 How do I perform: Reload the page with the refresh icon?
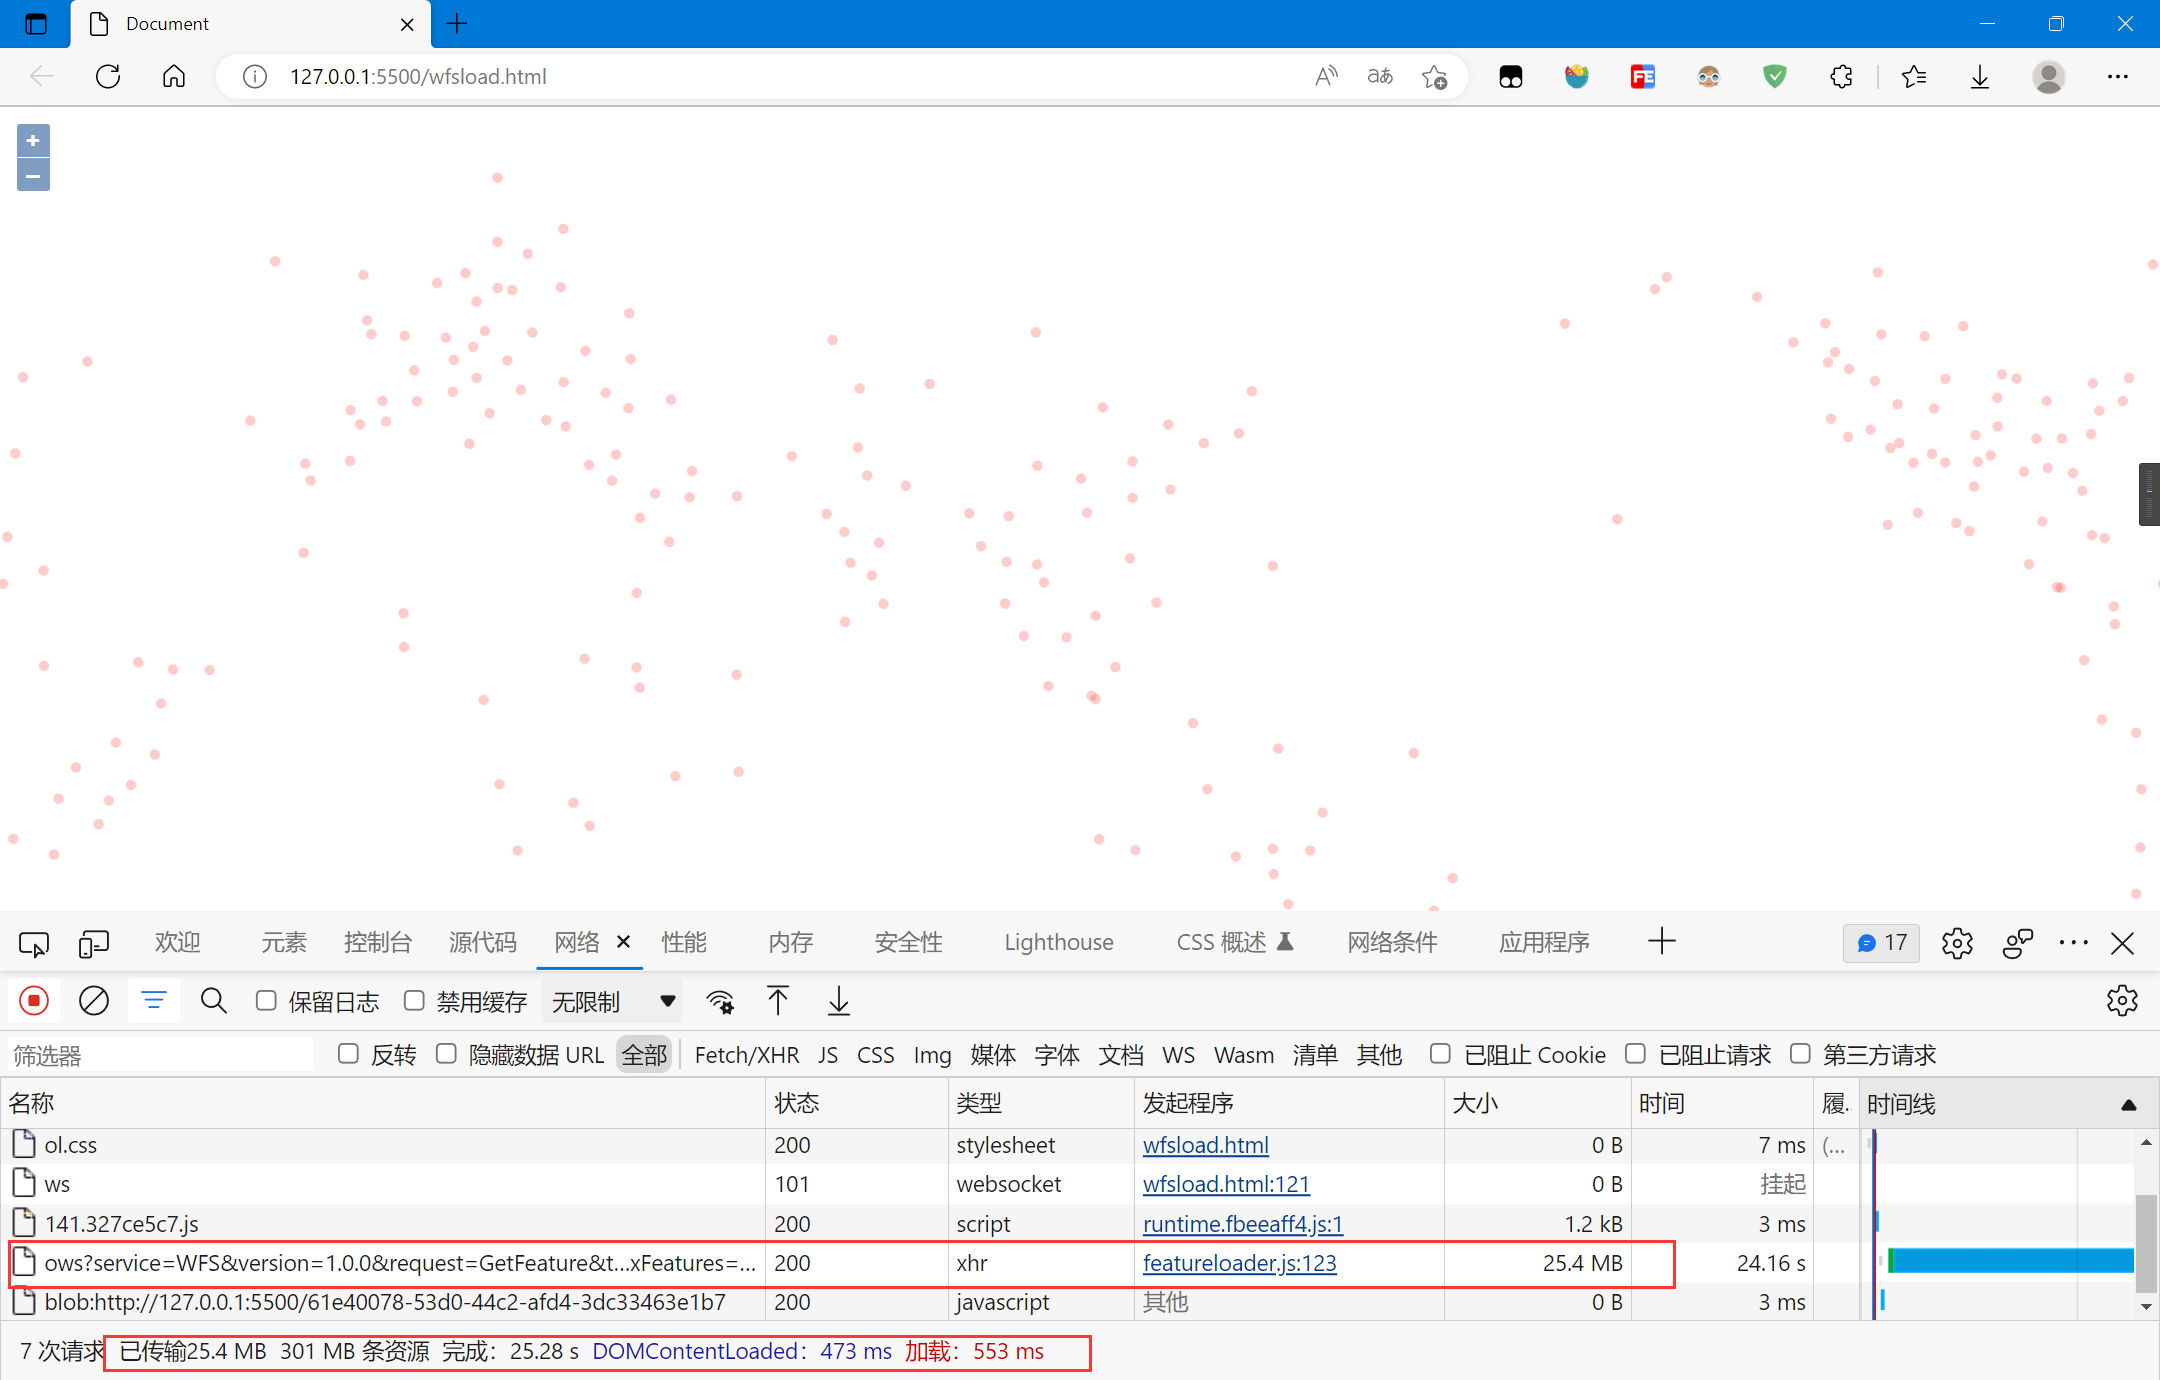[108, 77]
